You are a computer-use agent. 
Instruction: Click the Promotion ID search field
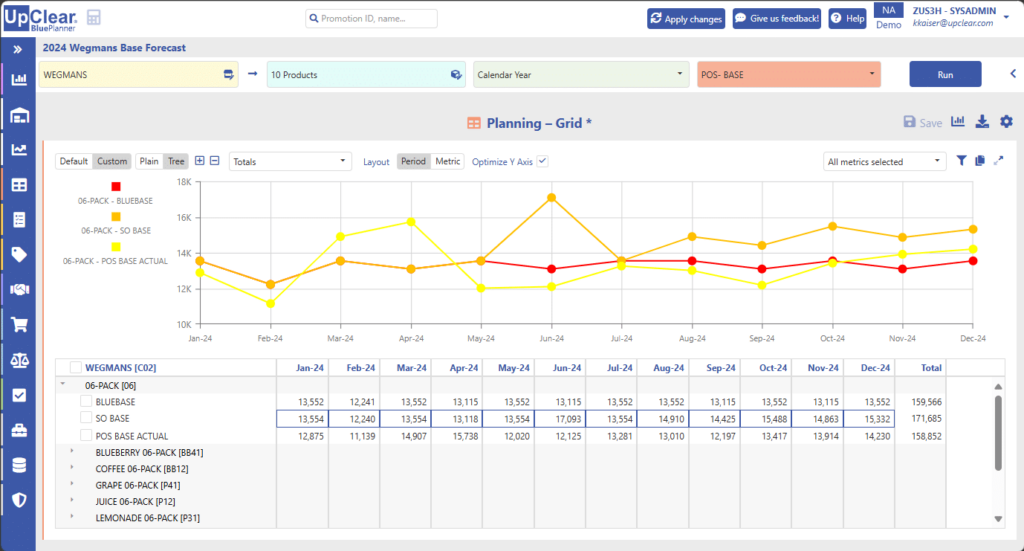coord(372,18)
